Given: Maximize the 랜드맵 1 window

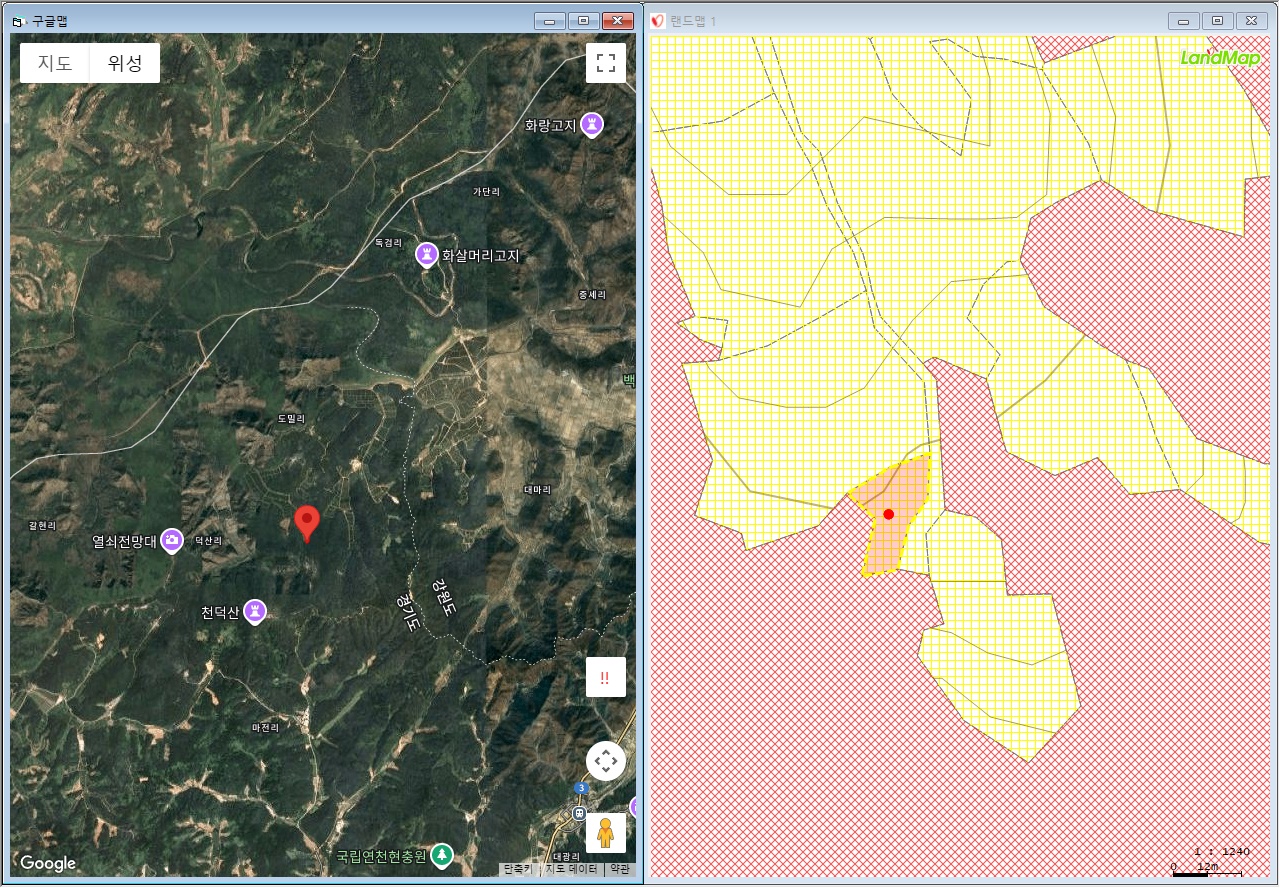Looking at the screenshot, I should point(1217,21).
